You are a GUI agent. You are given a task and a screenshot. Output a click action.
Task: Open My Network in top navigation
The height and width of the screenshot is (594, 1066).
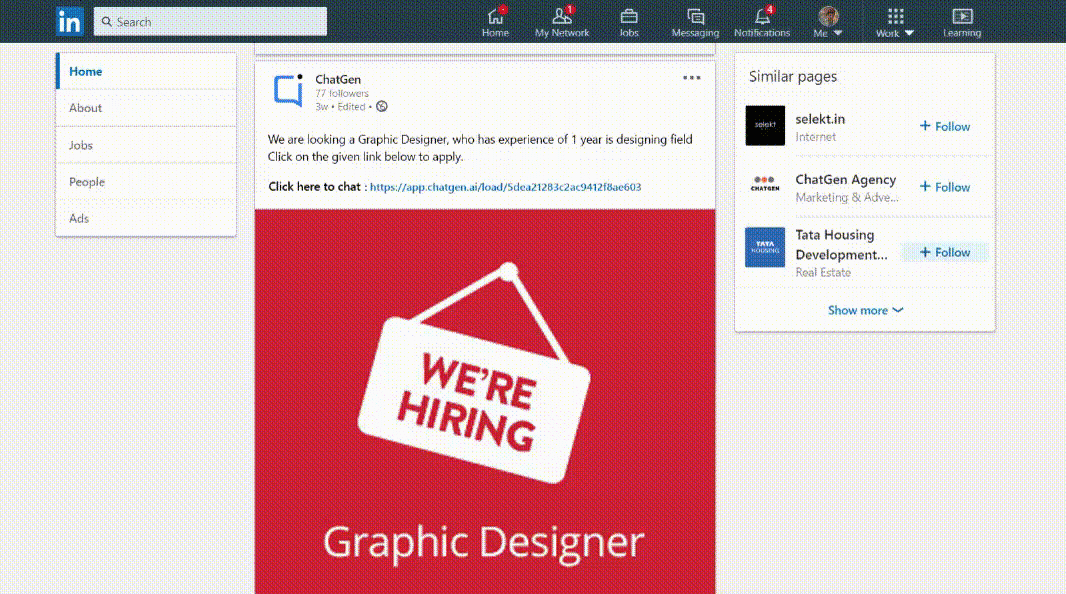tap(562, 22)
